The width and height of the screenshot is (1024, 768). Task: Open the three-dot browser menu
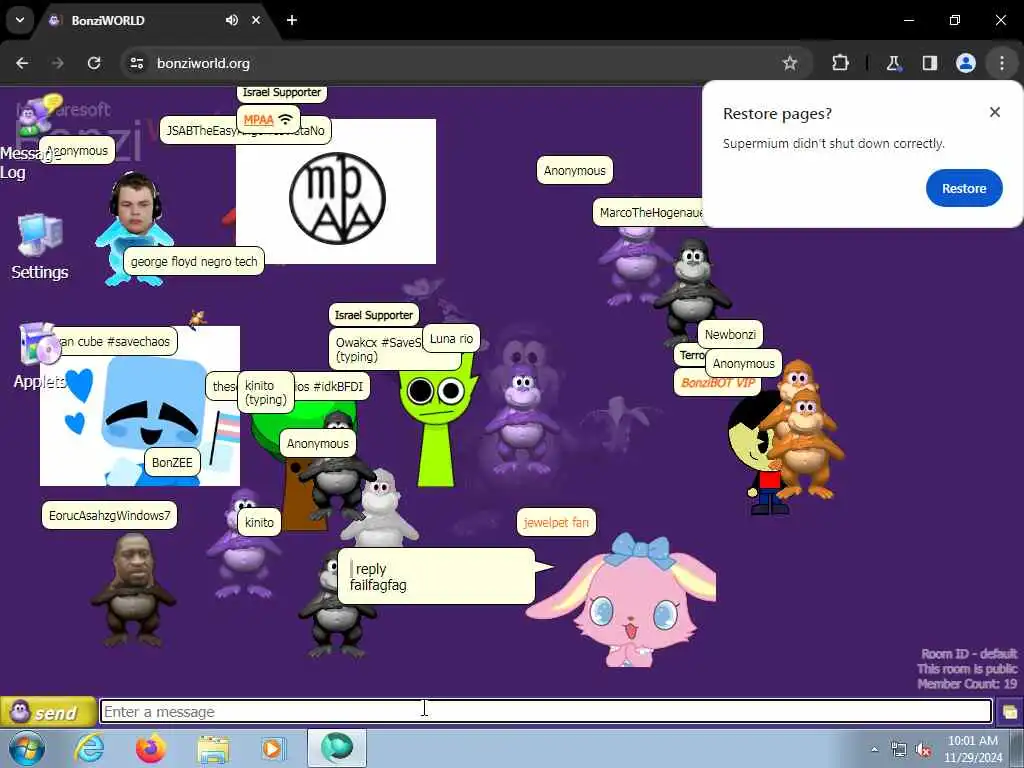1002,63
